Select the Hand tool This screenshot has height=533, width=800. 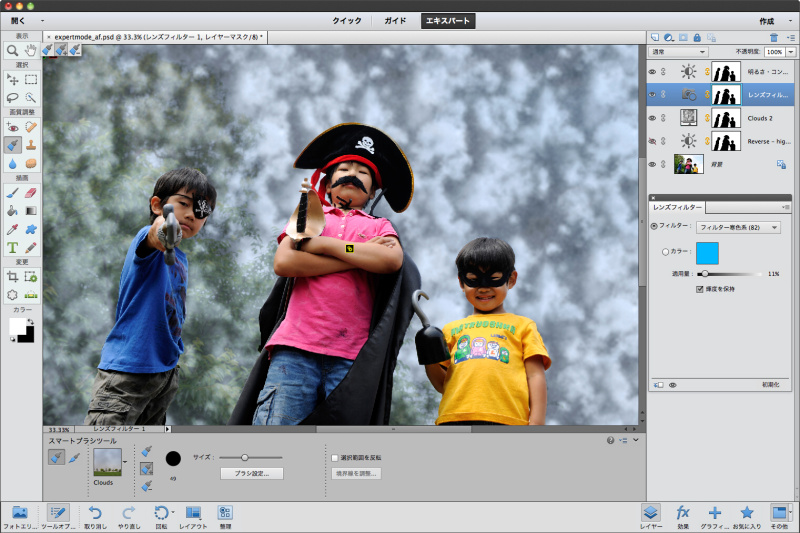[x=31, y=50]
